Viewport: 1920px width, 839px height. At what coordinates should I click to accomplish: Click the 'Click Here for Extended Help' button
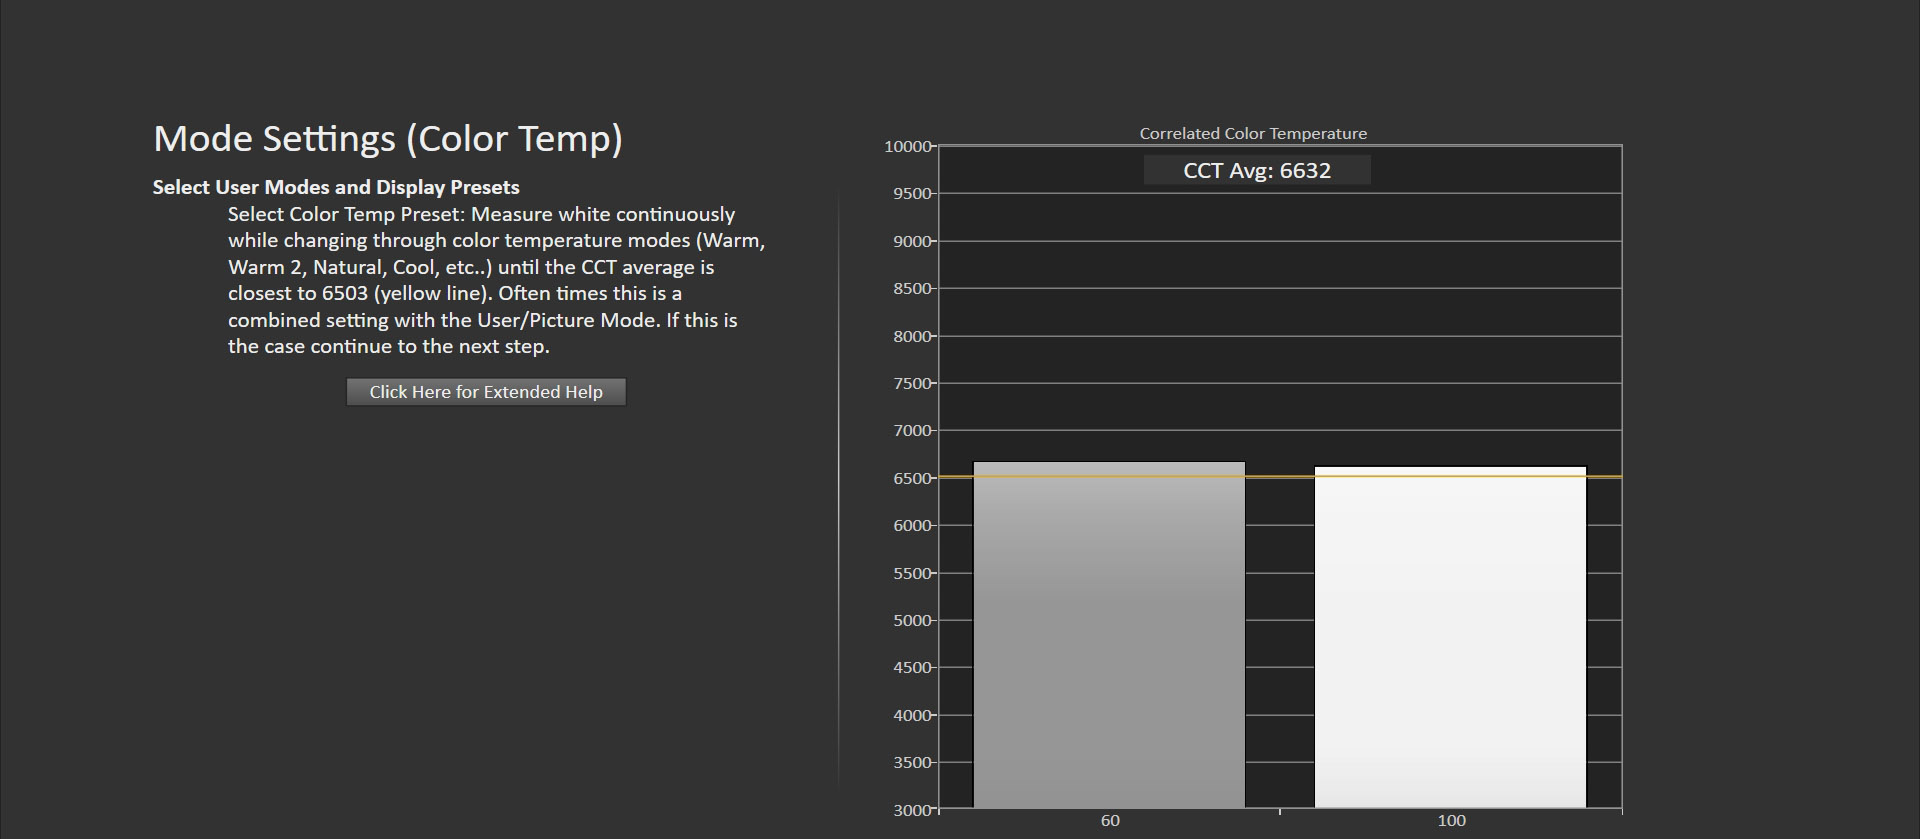pyautogui.click(x=486, y=392)
